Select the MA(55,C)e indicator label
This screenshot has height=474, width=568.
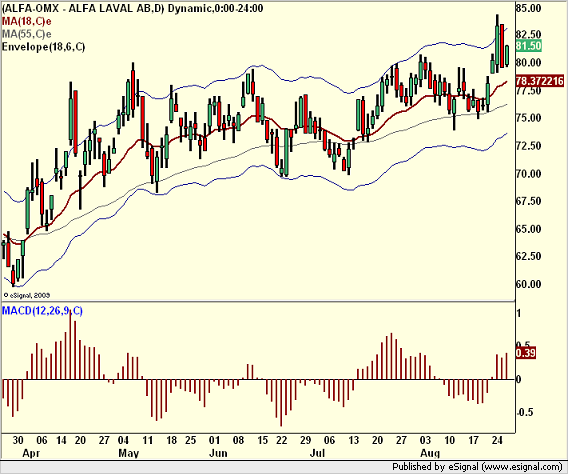[x=26, y=34]
